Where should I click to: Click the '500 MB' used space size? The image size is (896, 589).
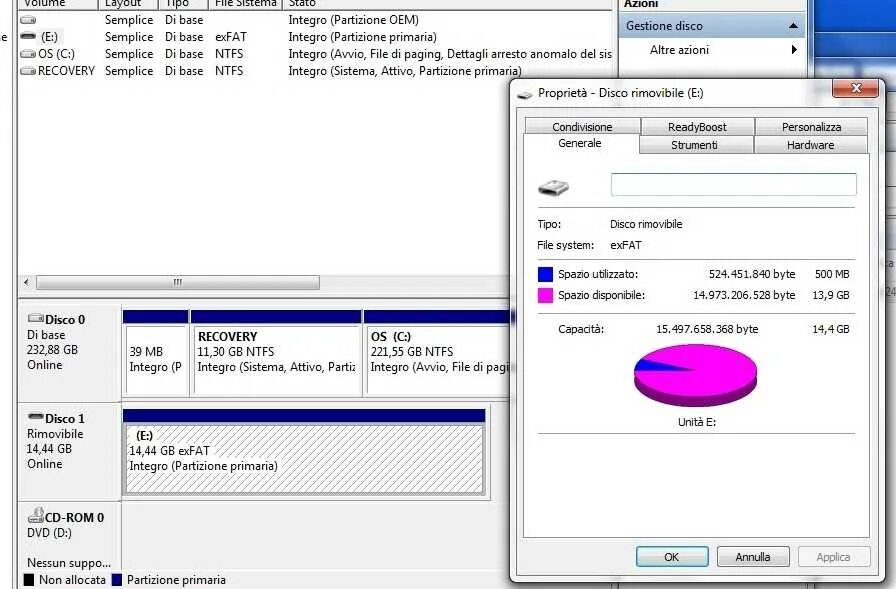832,274
